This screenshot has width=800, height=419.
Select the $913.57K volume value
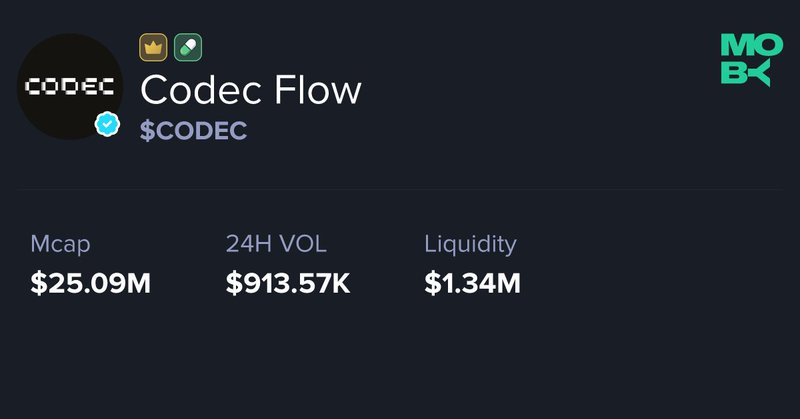click(288, 283)
